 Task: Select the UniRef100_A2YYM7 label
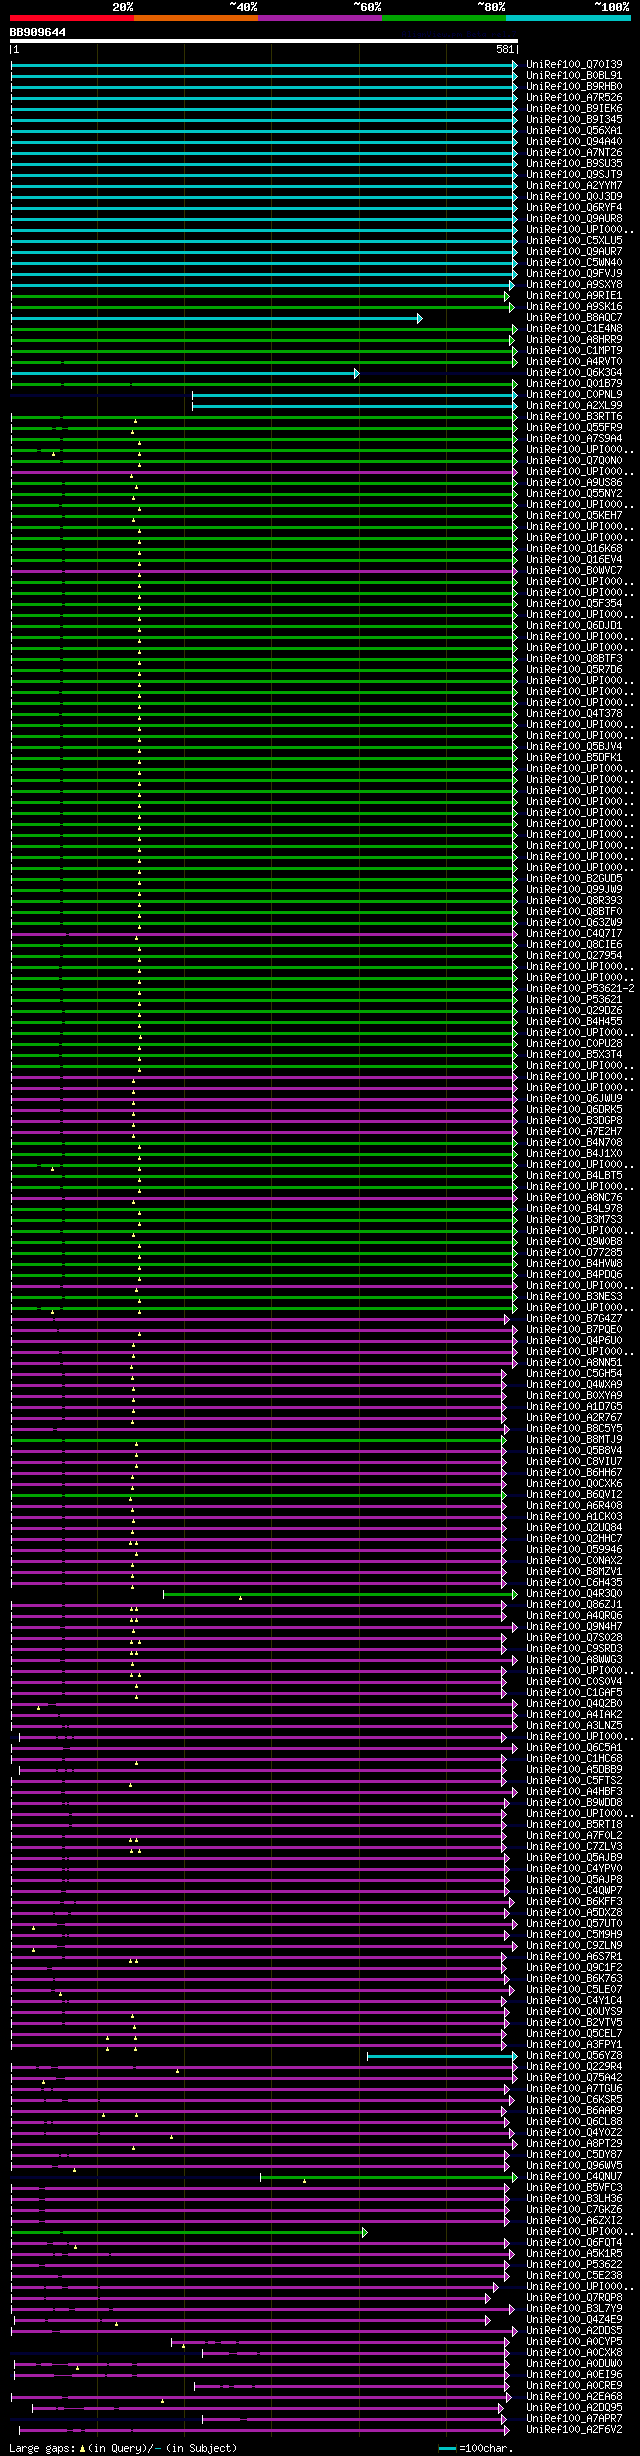click(574, 185)
